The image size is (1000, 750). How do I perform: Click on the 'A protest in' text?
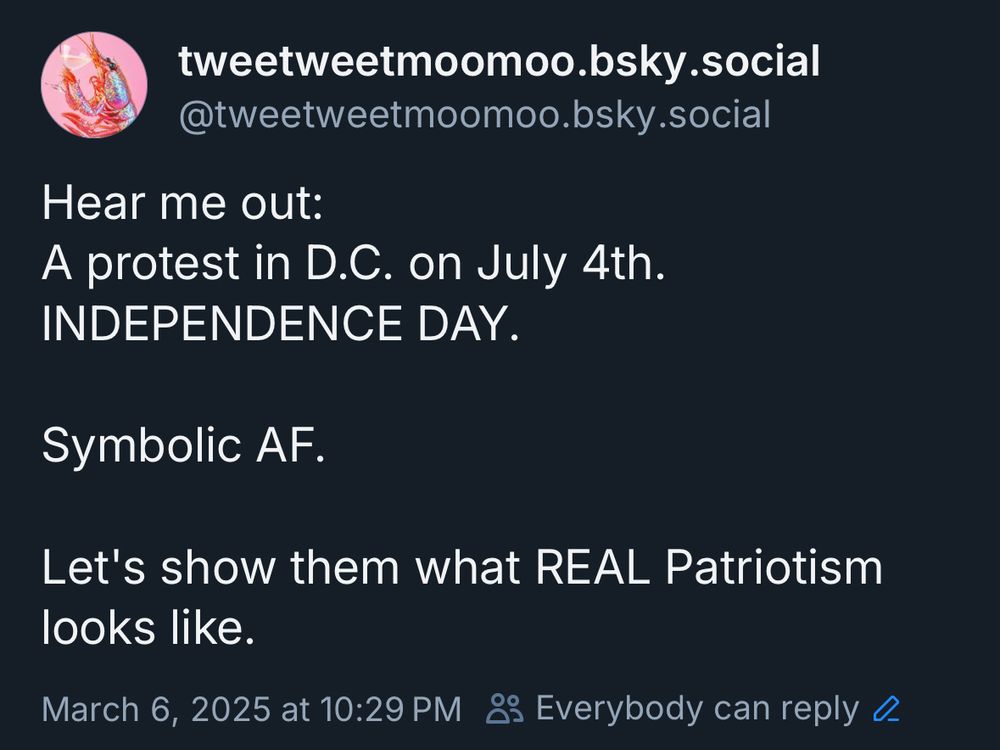pos(165,264)
